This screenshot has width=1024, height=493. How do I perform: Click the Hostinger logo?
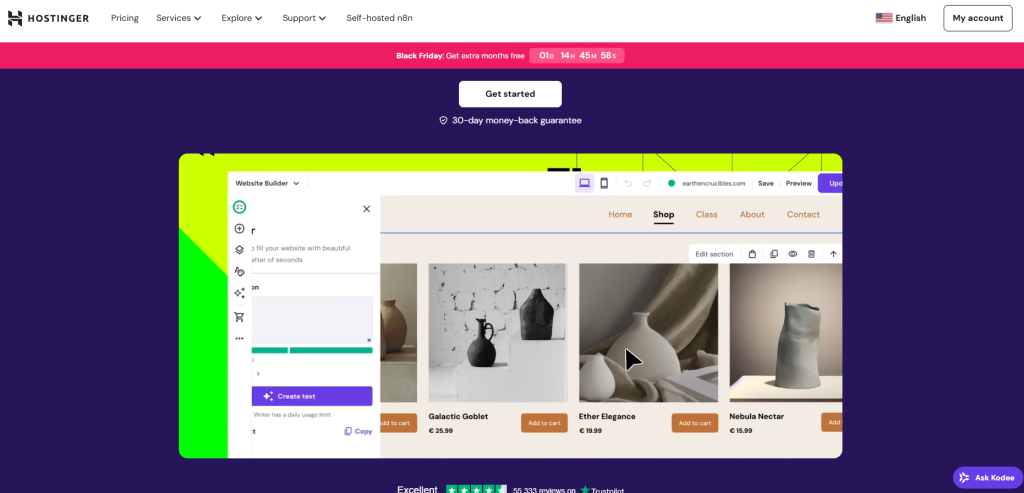pos(48,18)
